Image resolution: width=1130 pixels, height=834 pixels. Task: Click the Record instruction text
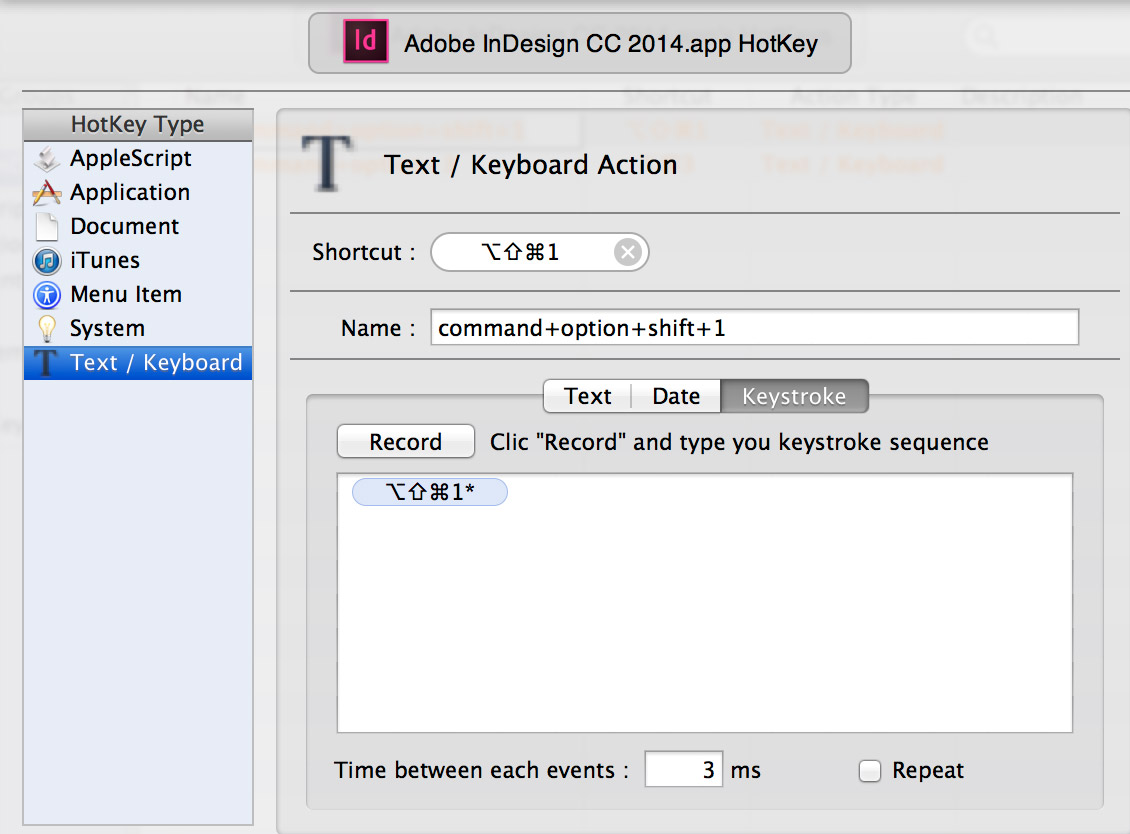point(739,442)
